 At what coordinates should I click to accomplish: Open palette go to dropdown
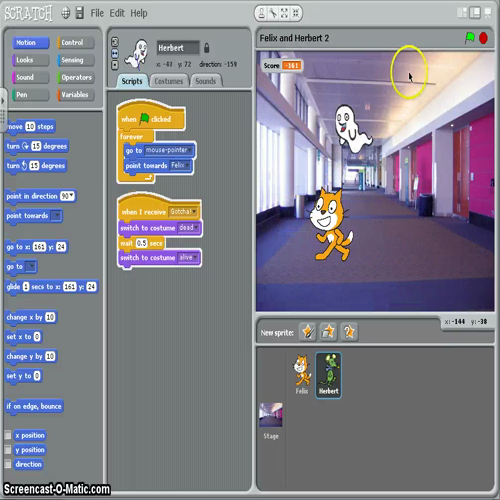[31, 266]
